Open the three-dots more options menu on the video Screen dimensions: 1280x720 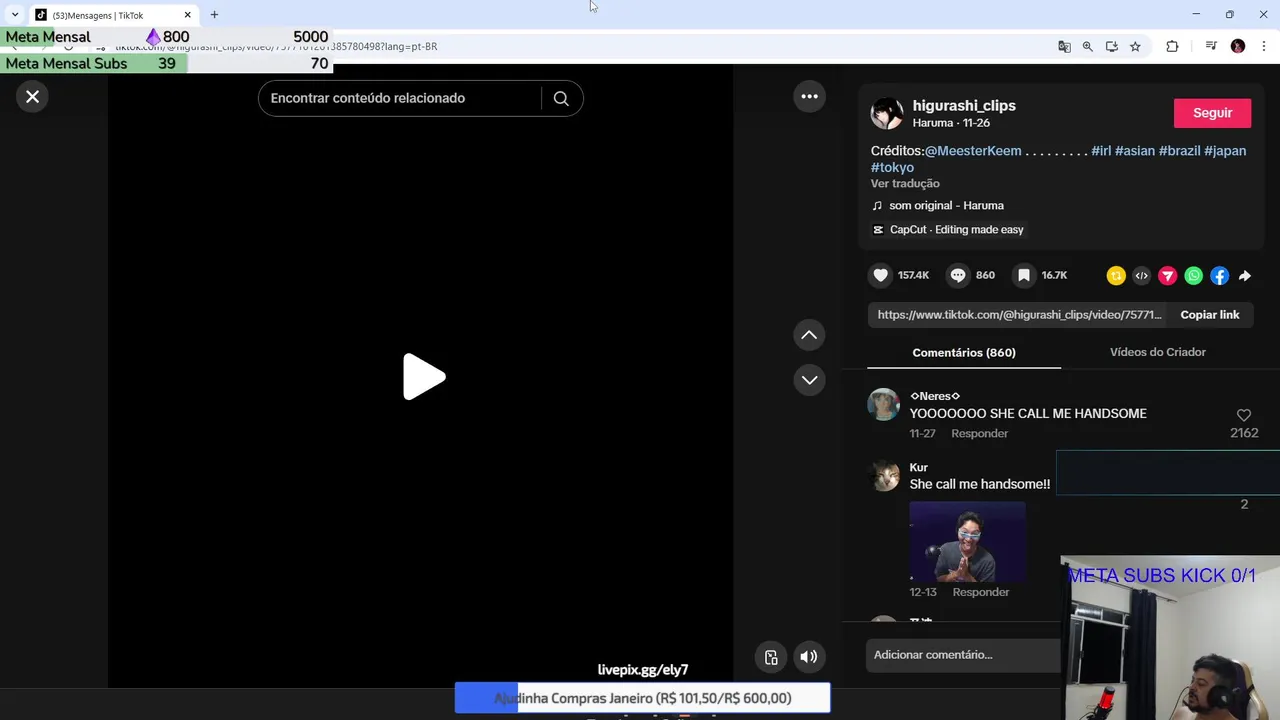(809, 96)
